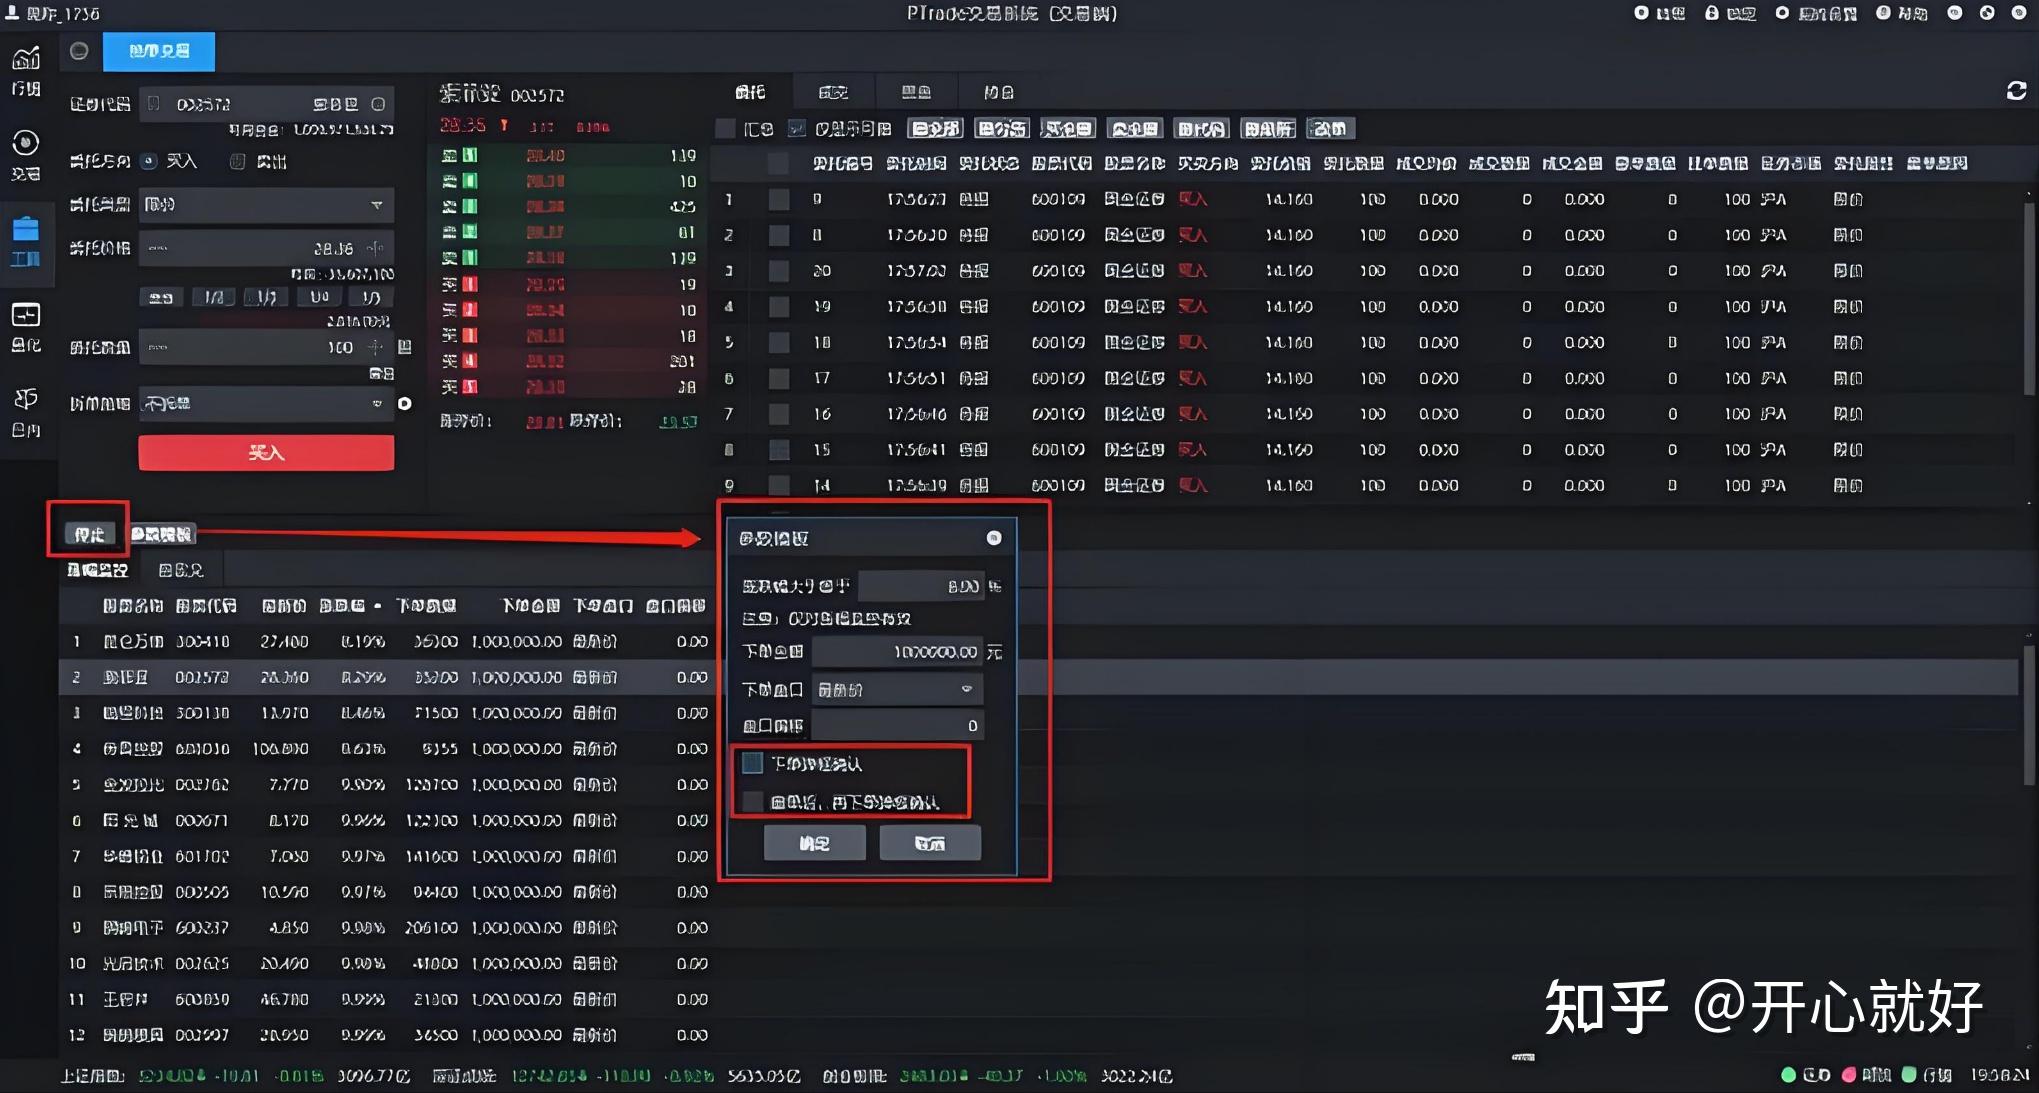The width and height of the screenshot is (2039, 1093).
Task: Click the left confirm button in settings dialog
Action: pos(814,843)
